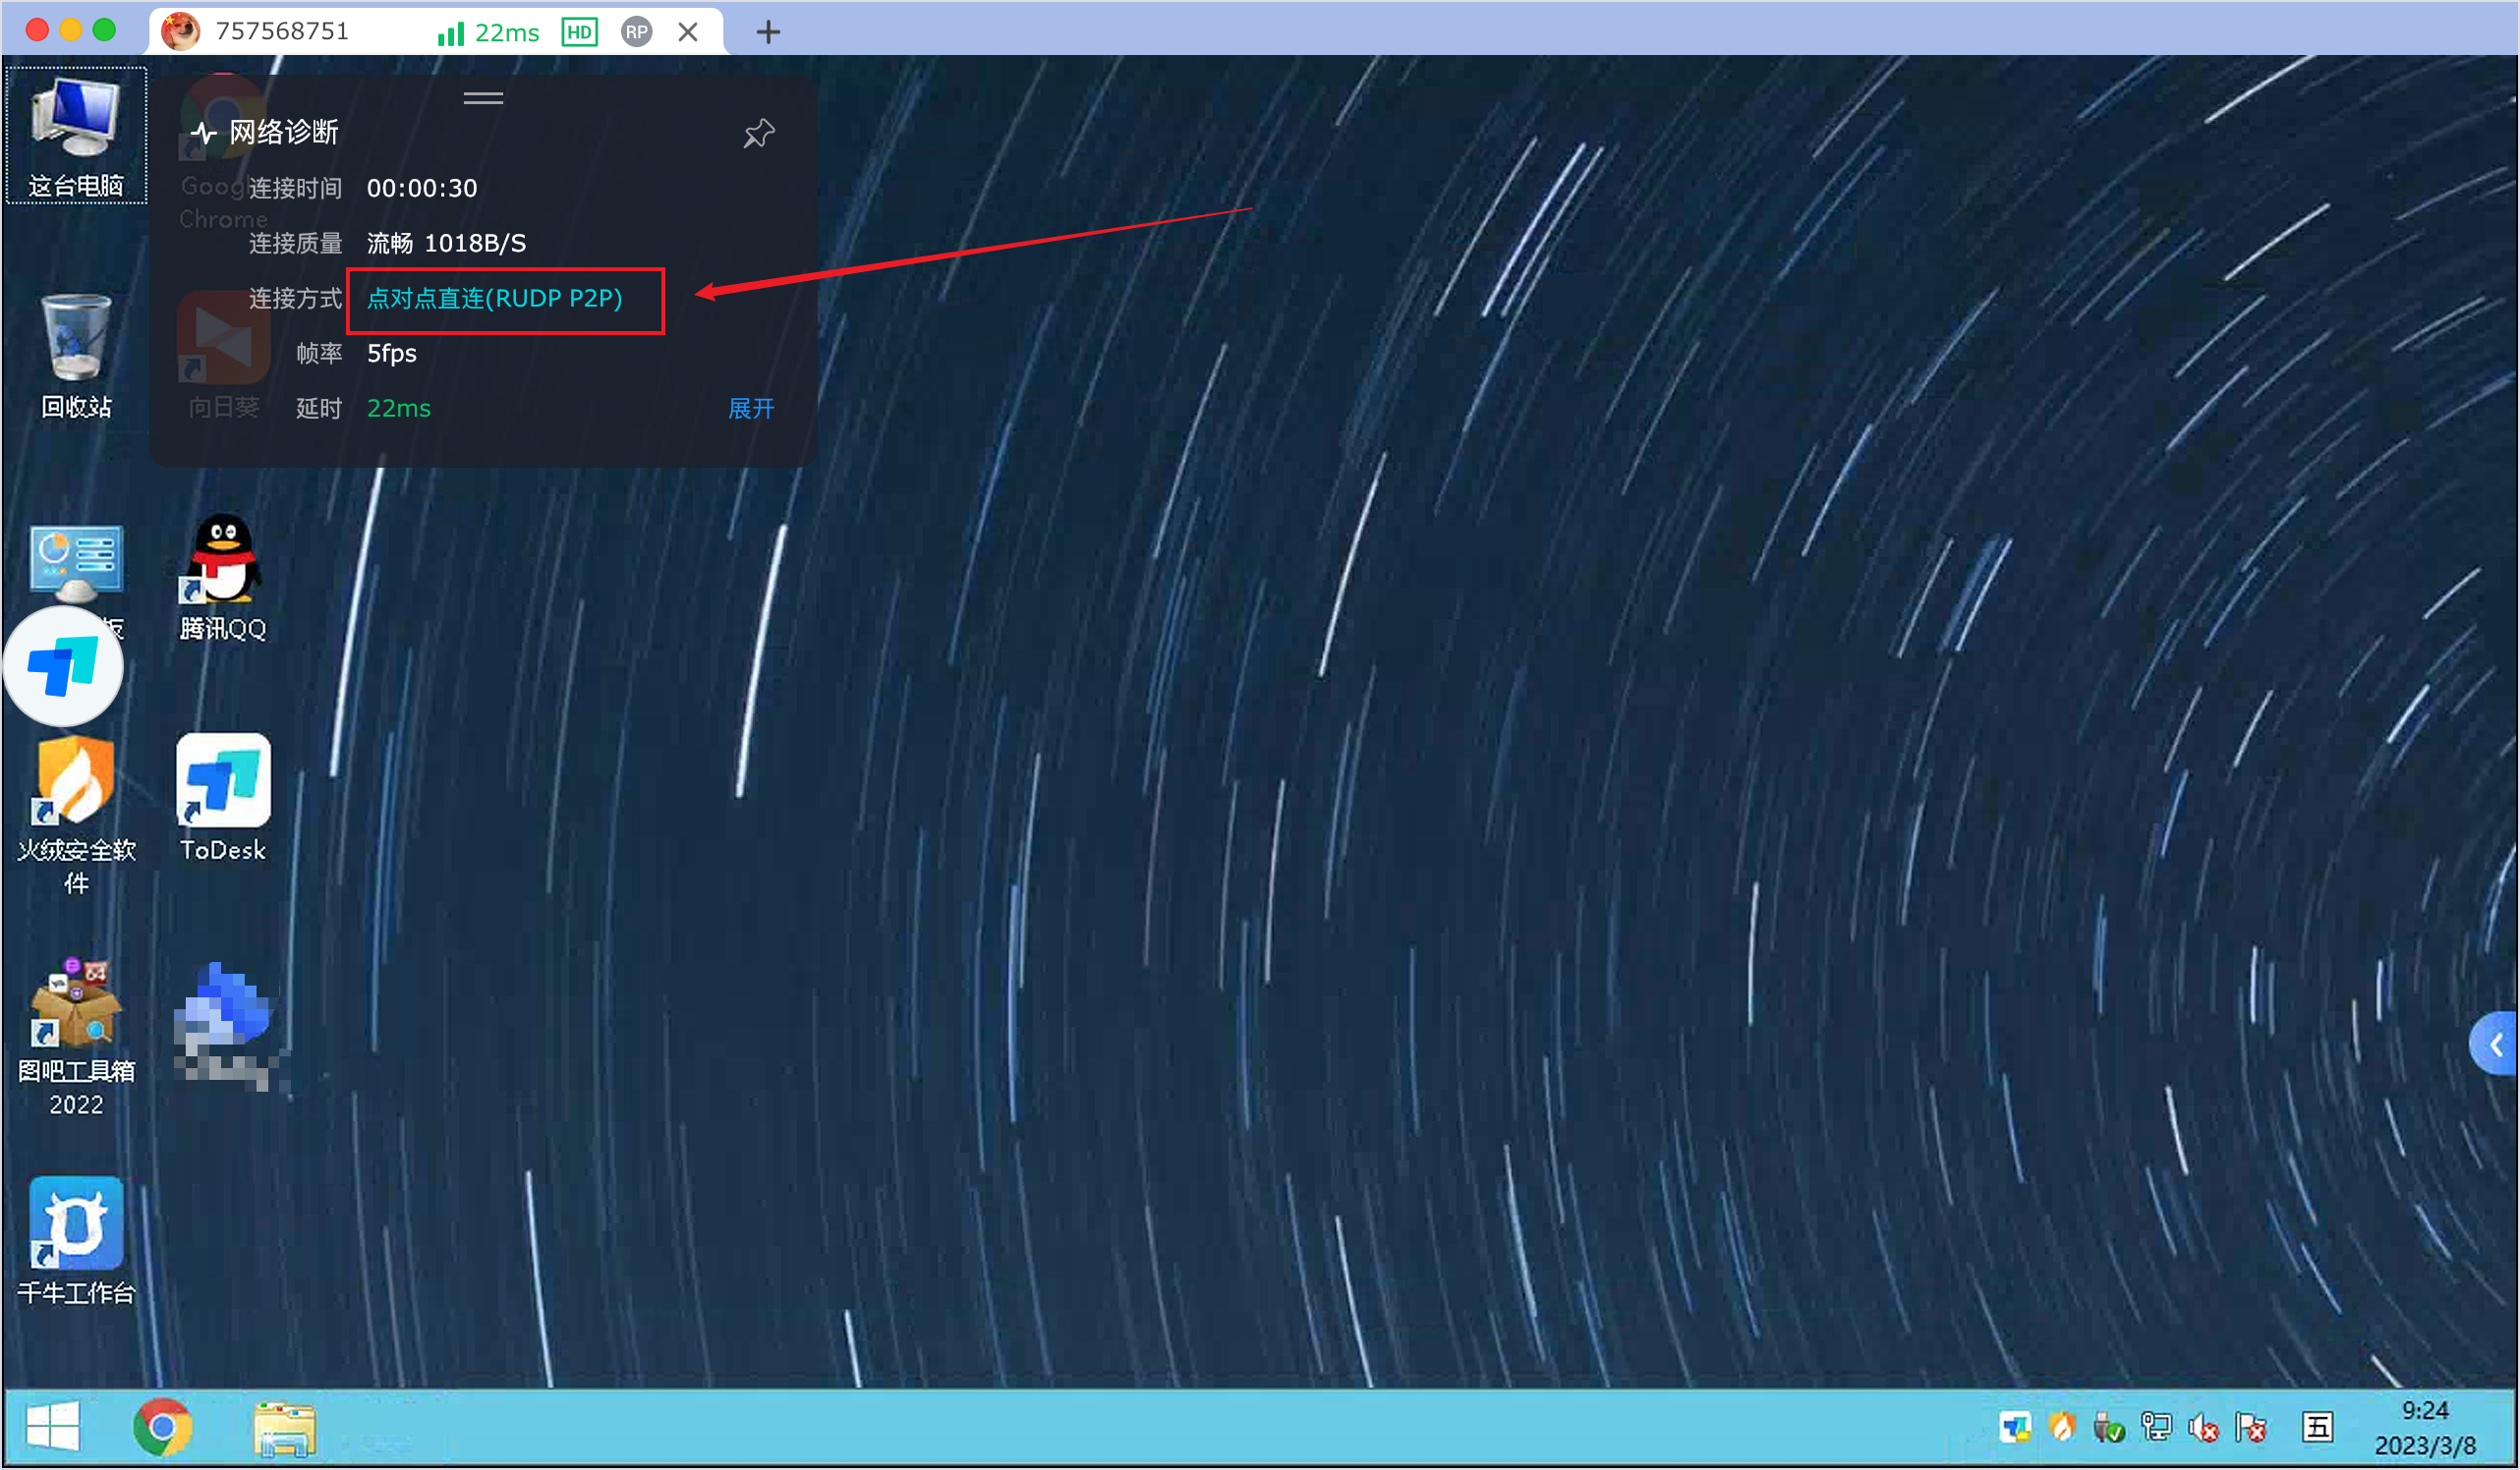Click the 22ms signal strength indicator

coord(489,33)
